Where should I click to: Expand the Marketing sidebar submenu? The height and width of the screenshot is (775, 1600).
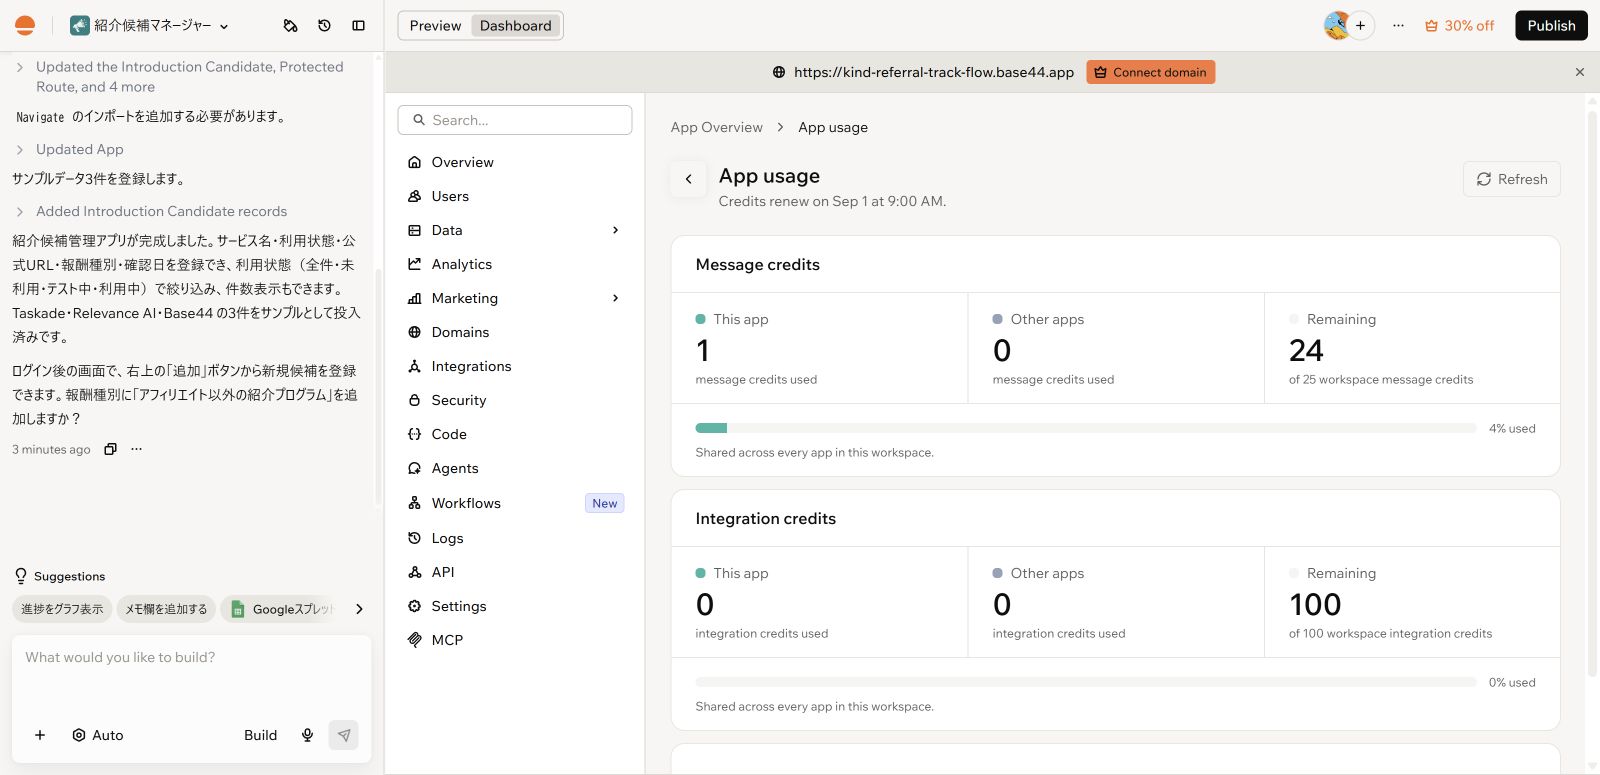[x=615, y=298]
